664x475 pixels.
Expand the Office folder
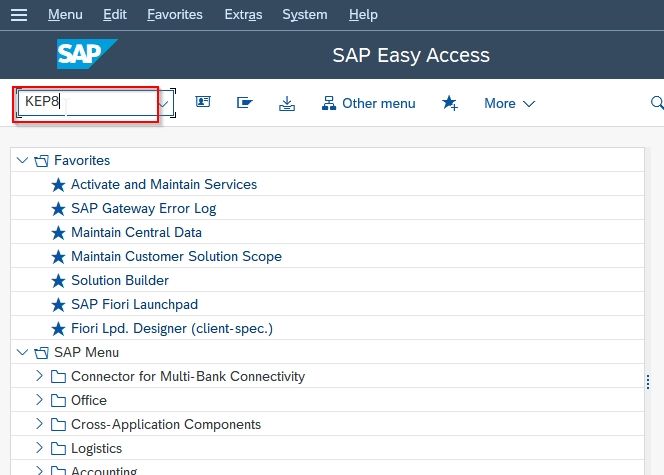(39, 400)
